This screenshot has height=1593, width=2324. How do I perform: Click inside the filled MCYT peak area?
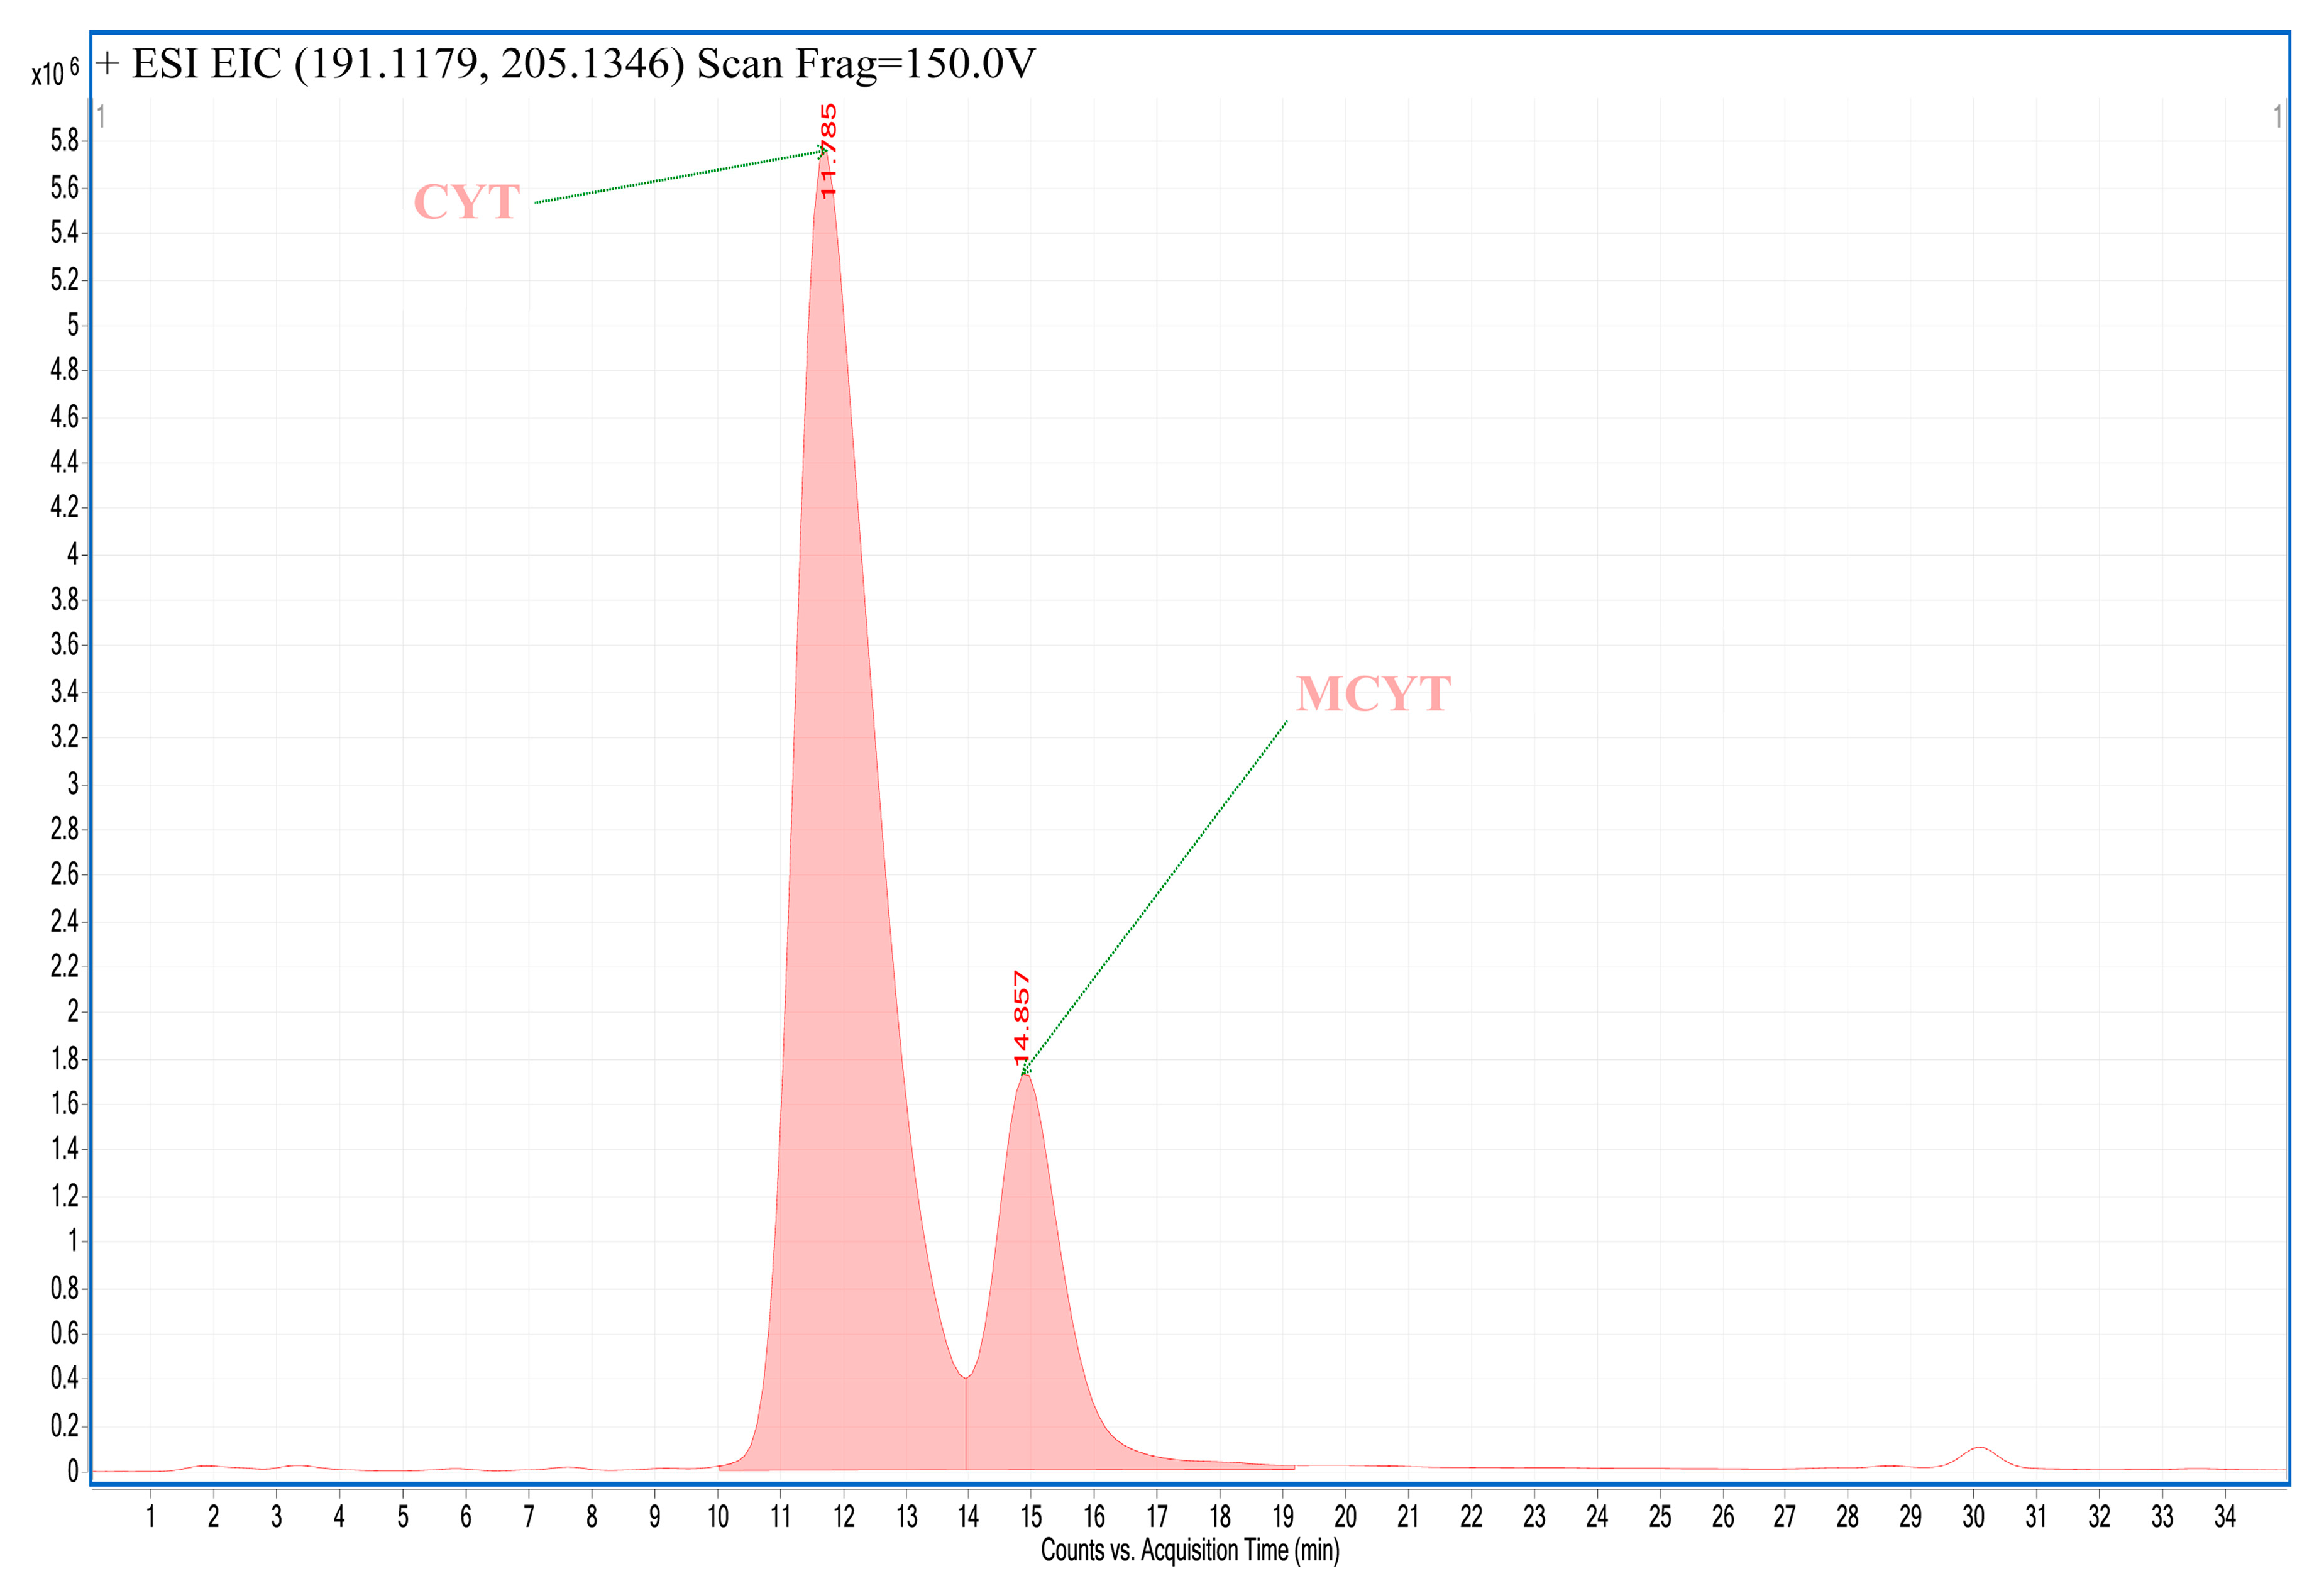1030,1300
